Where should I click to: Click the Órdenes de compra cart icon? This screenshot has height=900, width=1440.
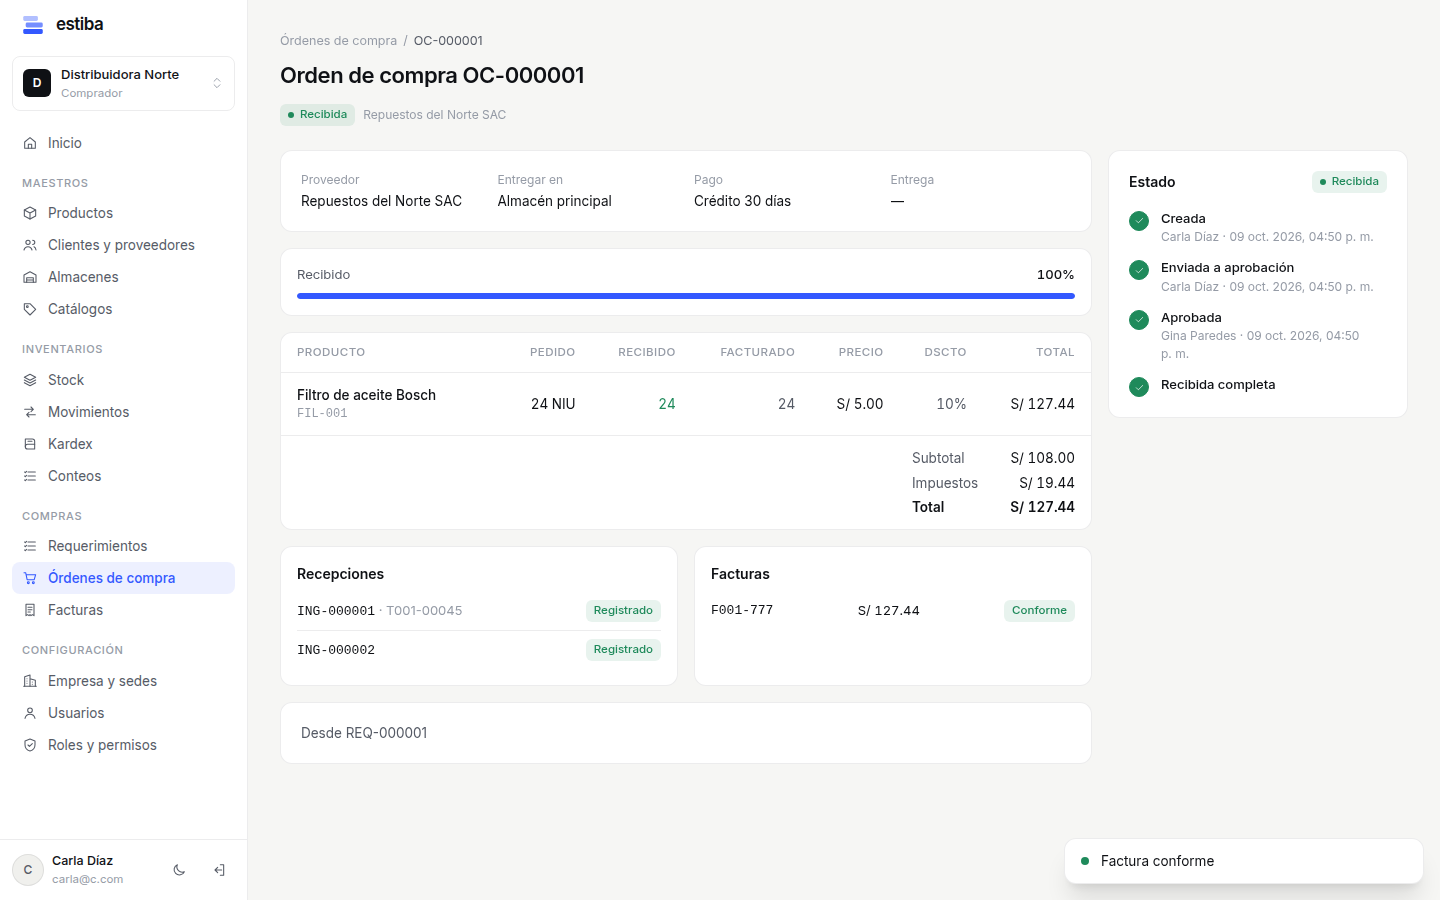[x=30, y=578]
